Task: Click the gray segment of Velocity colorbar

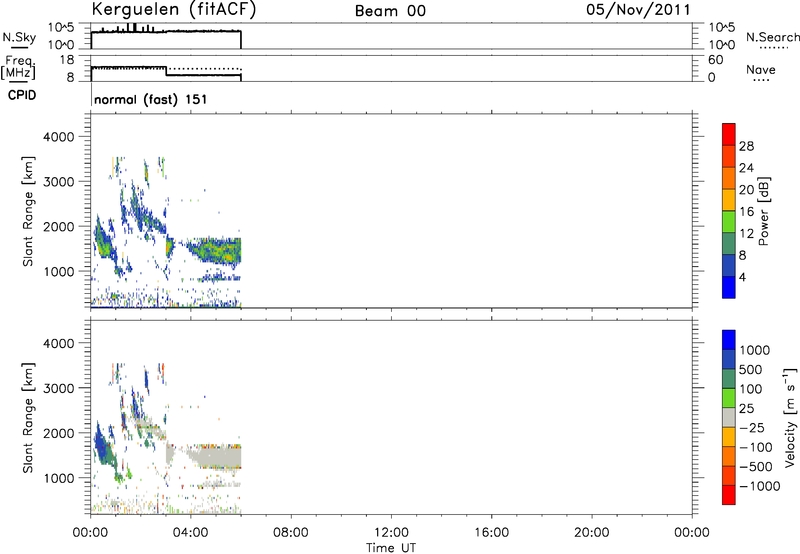Action: coord(729,417)
